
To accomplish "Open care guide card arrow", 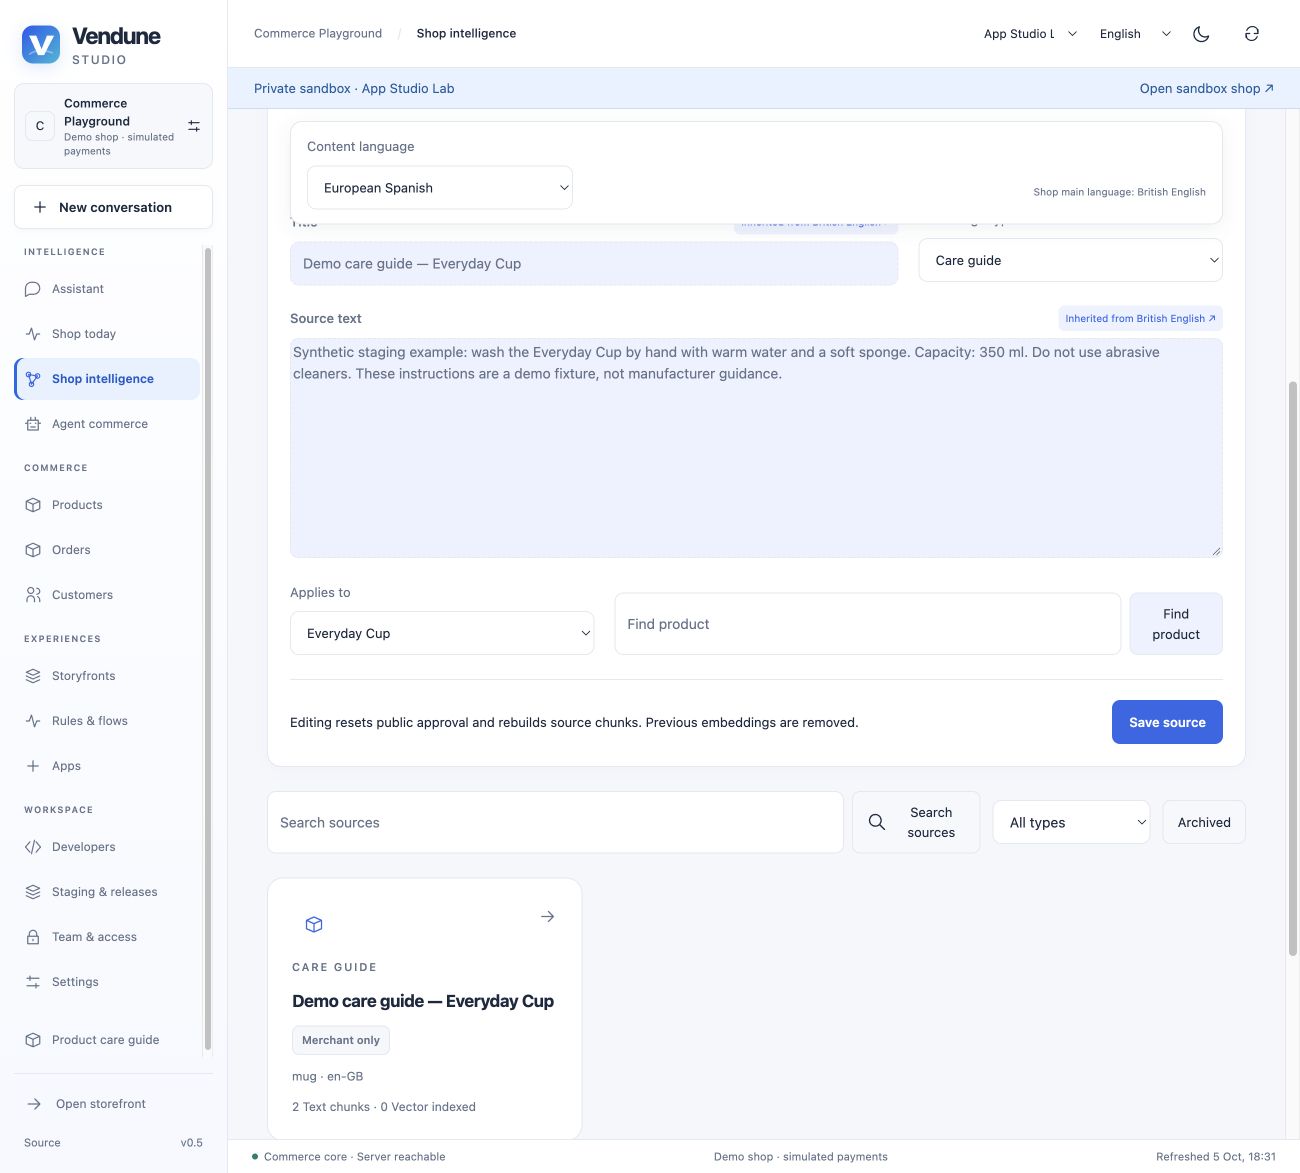I will pos(547,916).
